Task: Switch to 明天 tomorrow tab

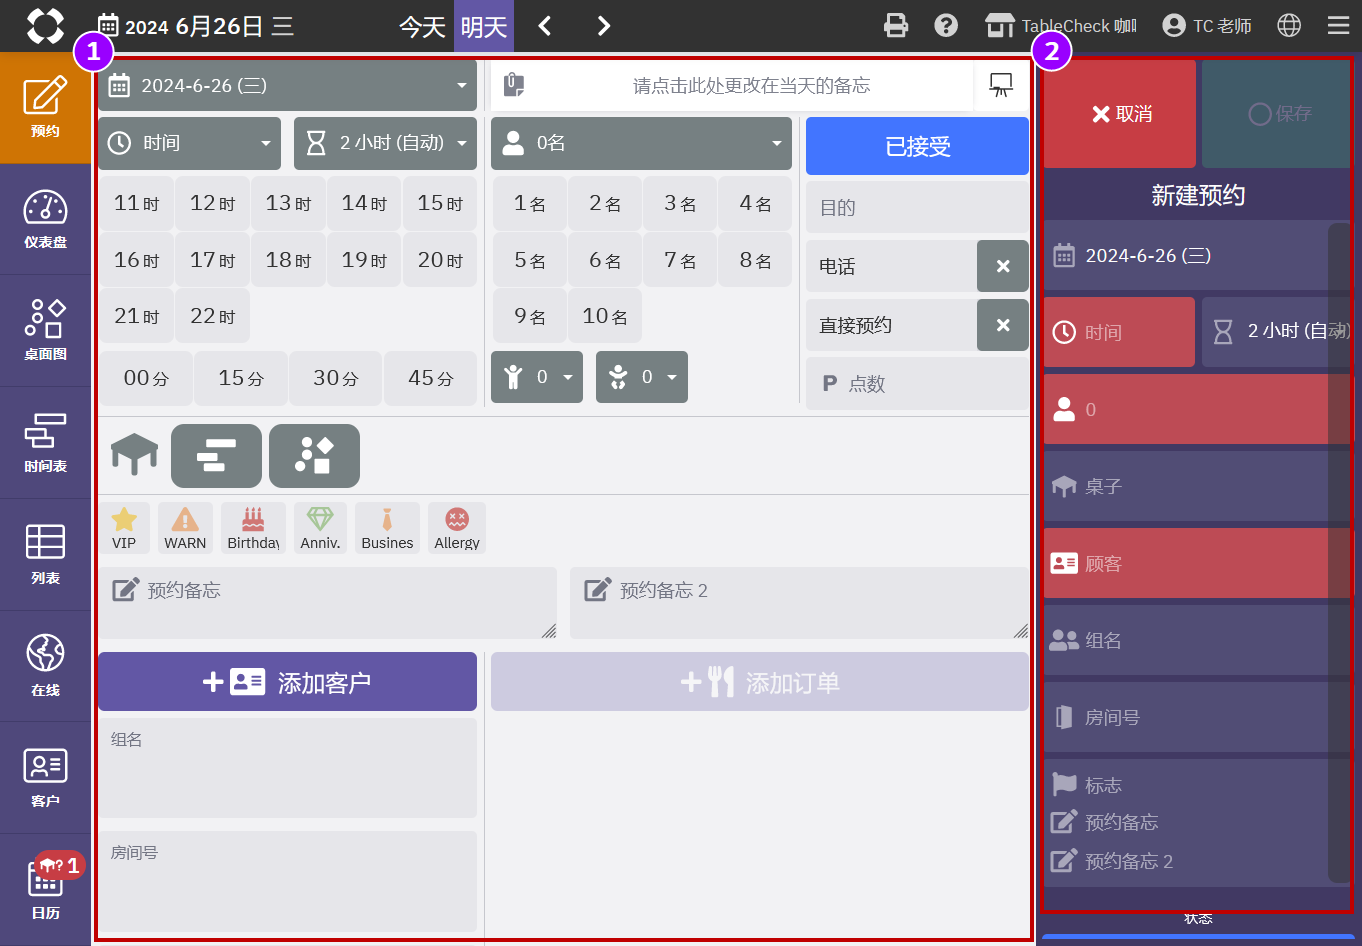Action: point(484,26)
